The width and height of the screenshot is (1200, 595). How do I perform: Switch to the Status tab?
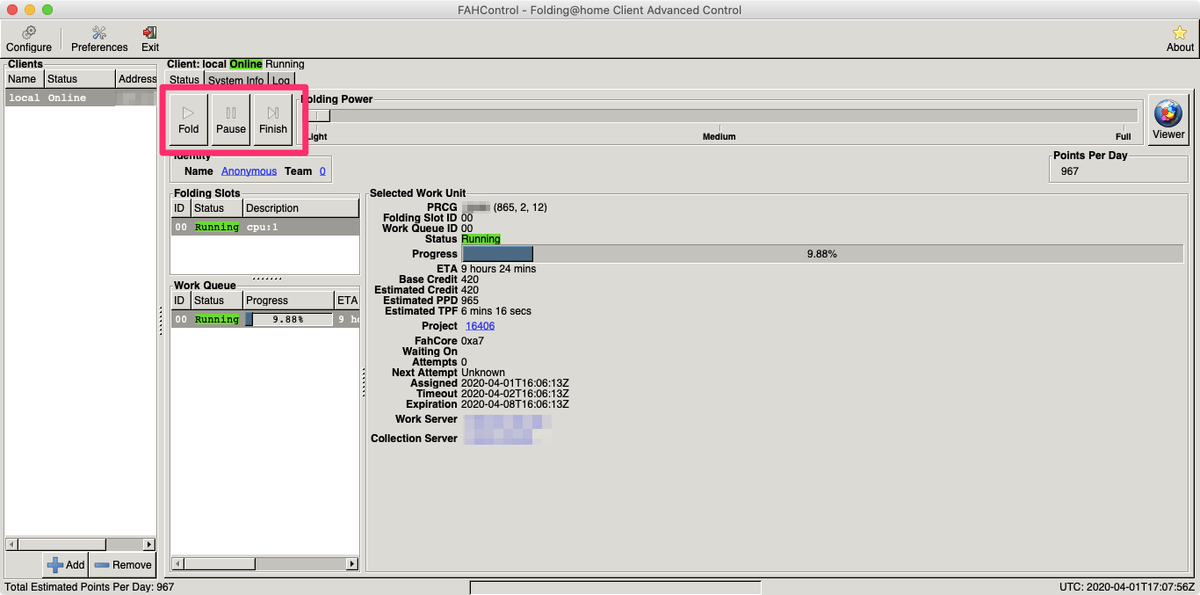click(184, 80)
